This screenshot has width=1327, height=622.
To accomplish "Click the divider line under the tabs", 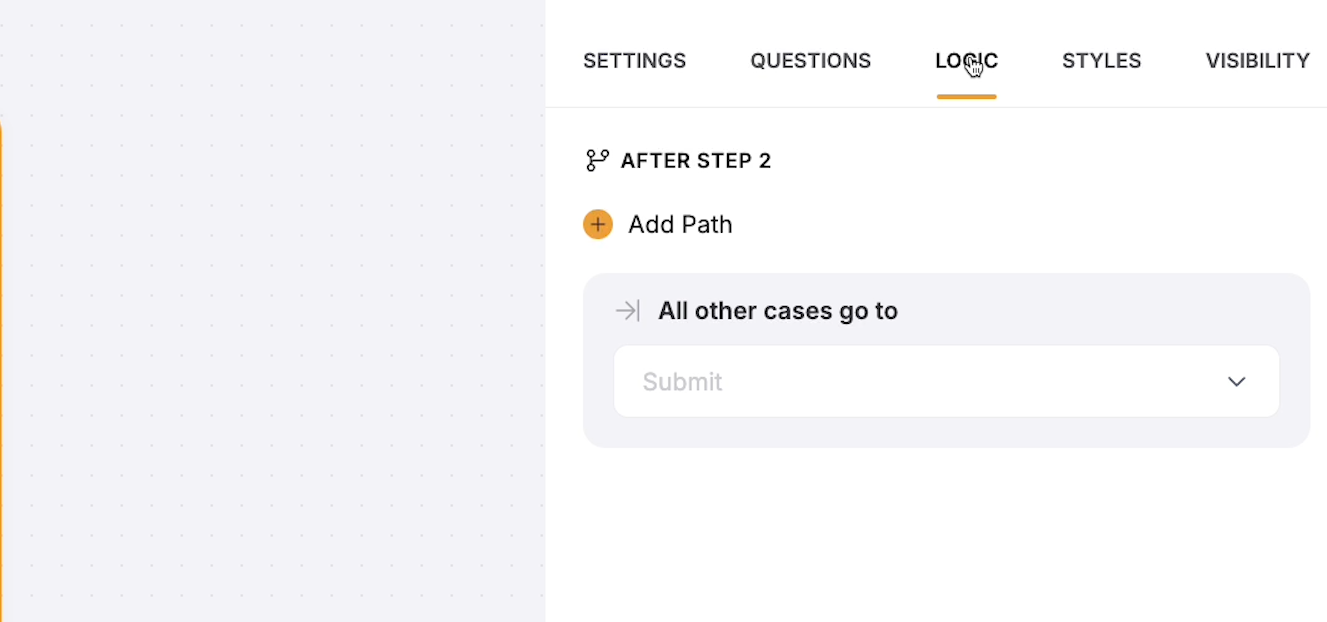I will [936, 107].
